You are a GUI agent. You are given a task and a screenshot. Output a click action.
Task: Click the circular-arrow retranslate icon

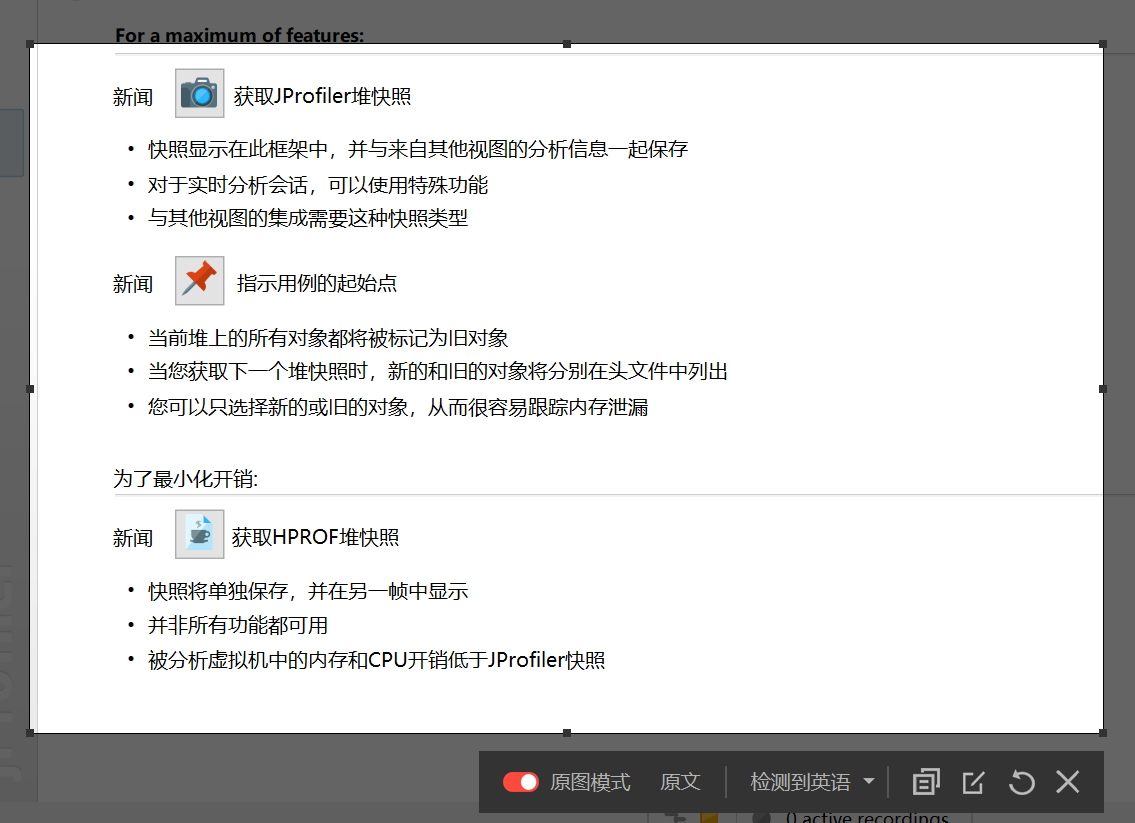(x=1021, y=782)
